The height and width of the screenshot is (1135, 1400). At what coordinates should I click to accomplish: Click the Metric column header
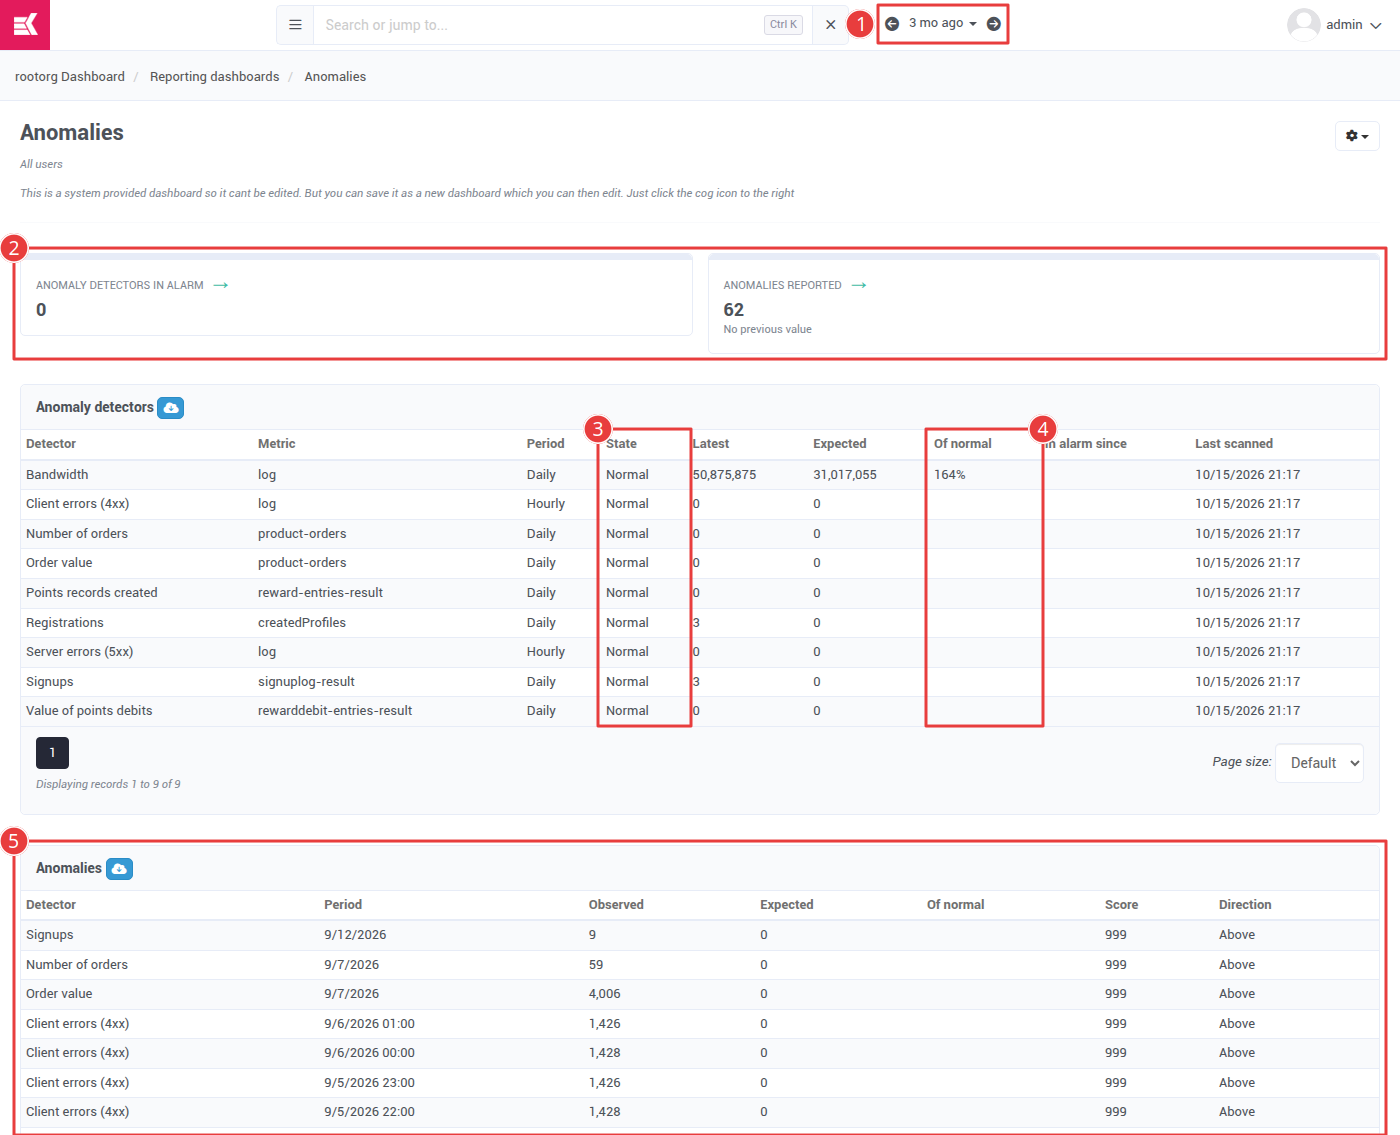[277, 444]
